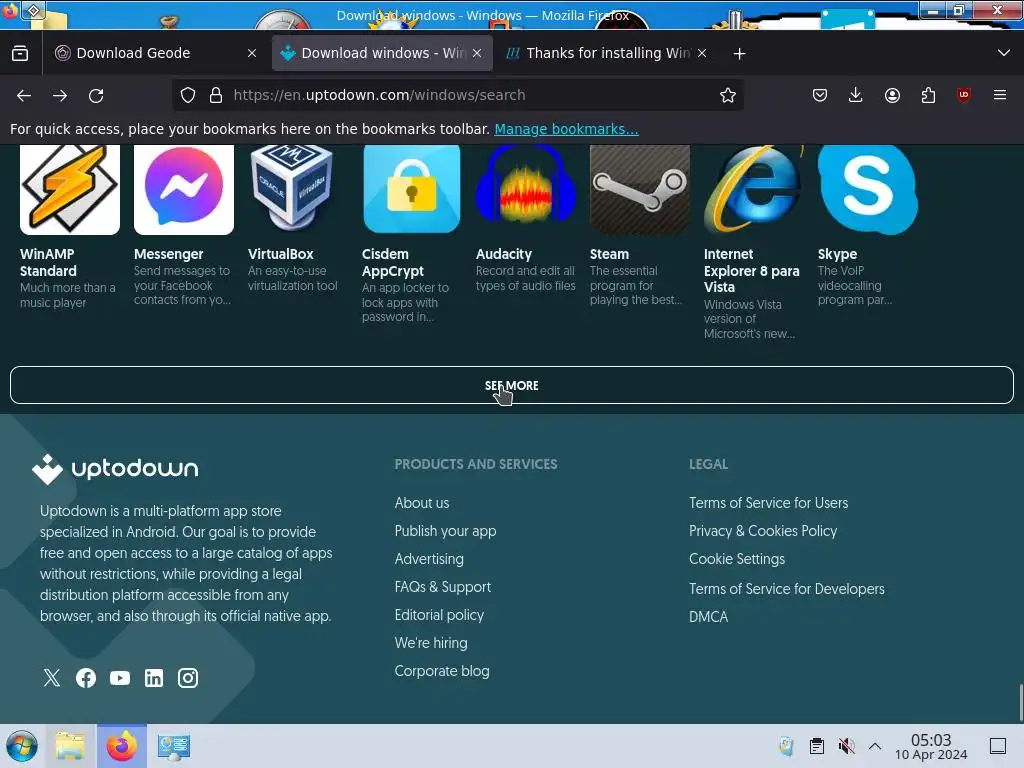
Task: Show hidden system tray icons chevron
Action: point(875,746)
